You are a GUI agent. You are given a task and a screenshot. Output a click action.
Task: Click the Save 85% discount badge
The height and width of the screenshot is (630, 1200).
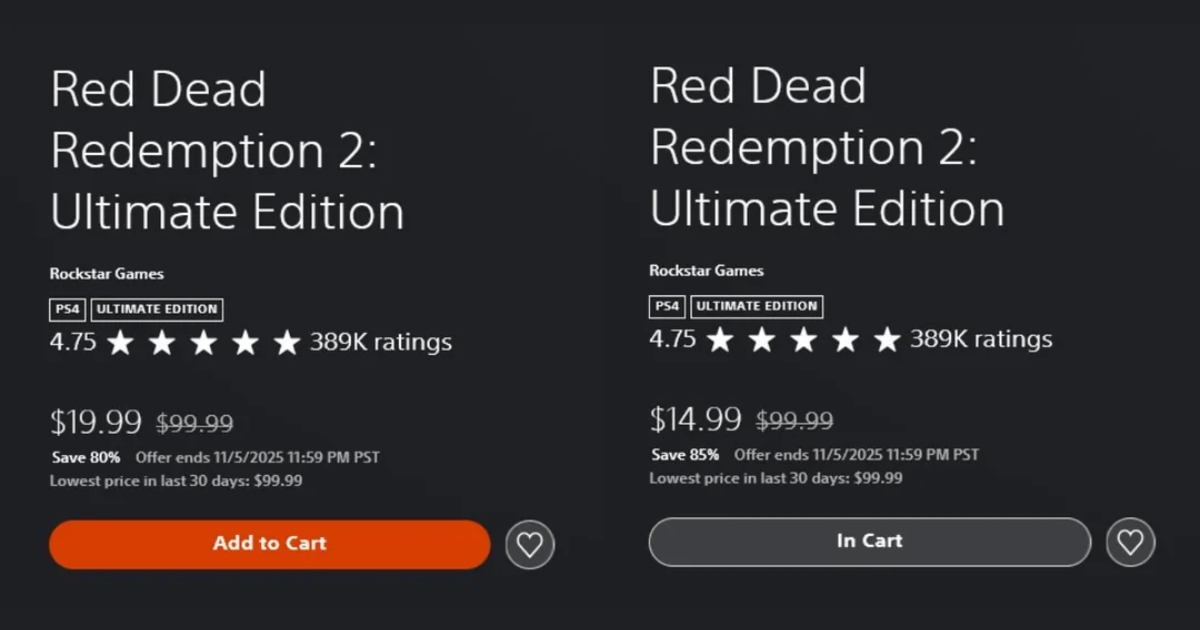coord(686,455)
